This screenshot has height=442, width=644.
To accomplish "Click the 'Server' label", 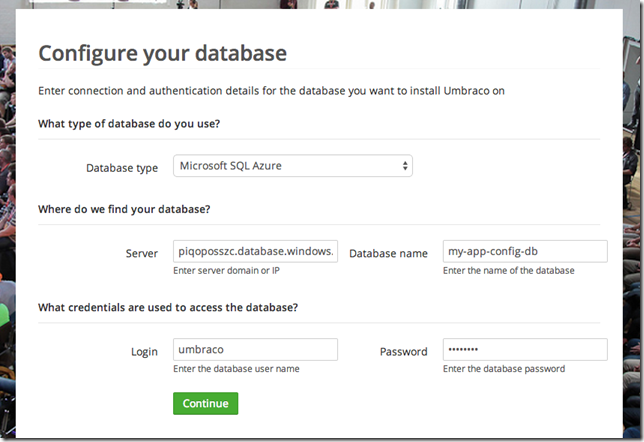I will [142, 253].
